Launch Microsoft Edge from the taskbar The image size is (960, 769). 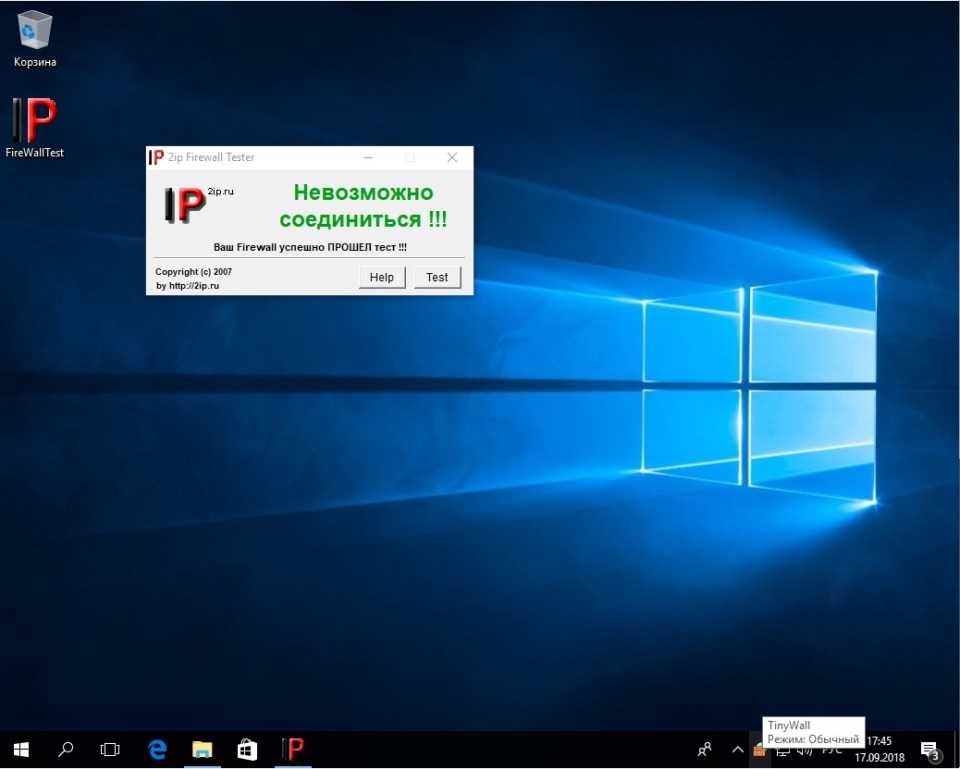157,749
